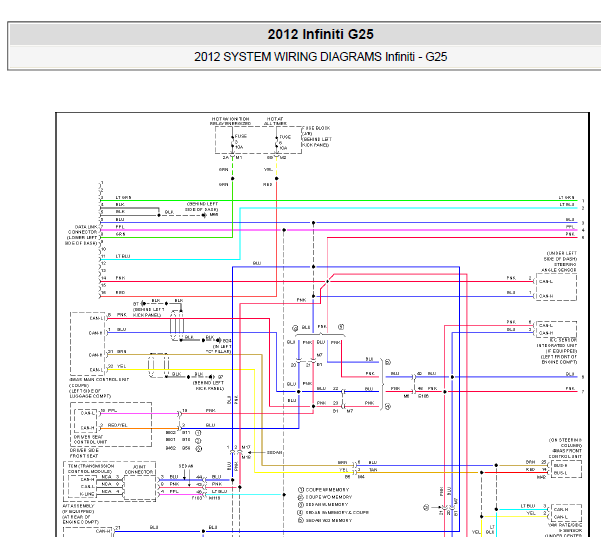Click "SEDAN" arrow label near connector M17
Image resolution: width=601 pixels, height=537 pixels.
click(274, 453)
